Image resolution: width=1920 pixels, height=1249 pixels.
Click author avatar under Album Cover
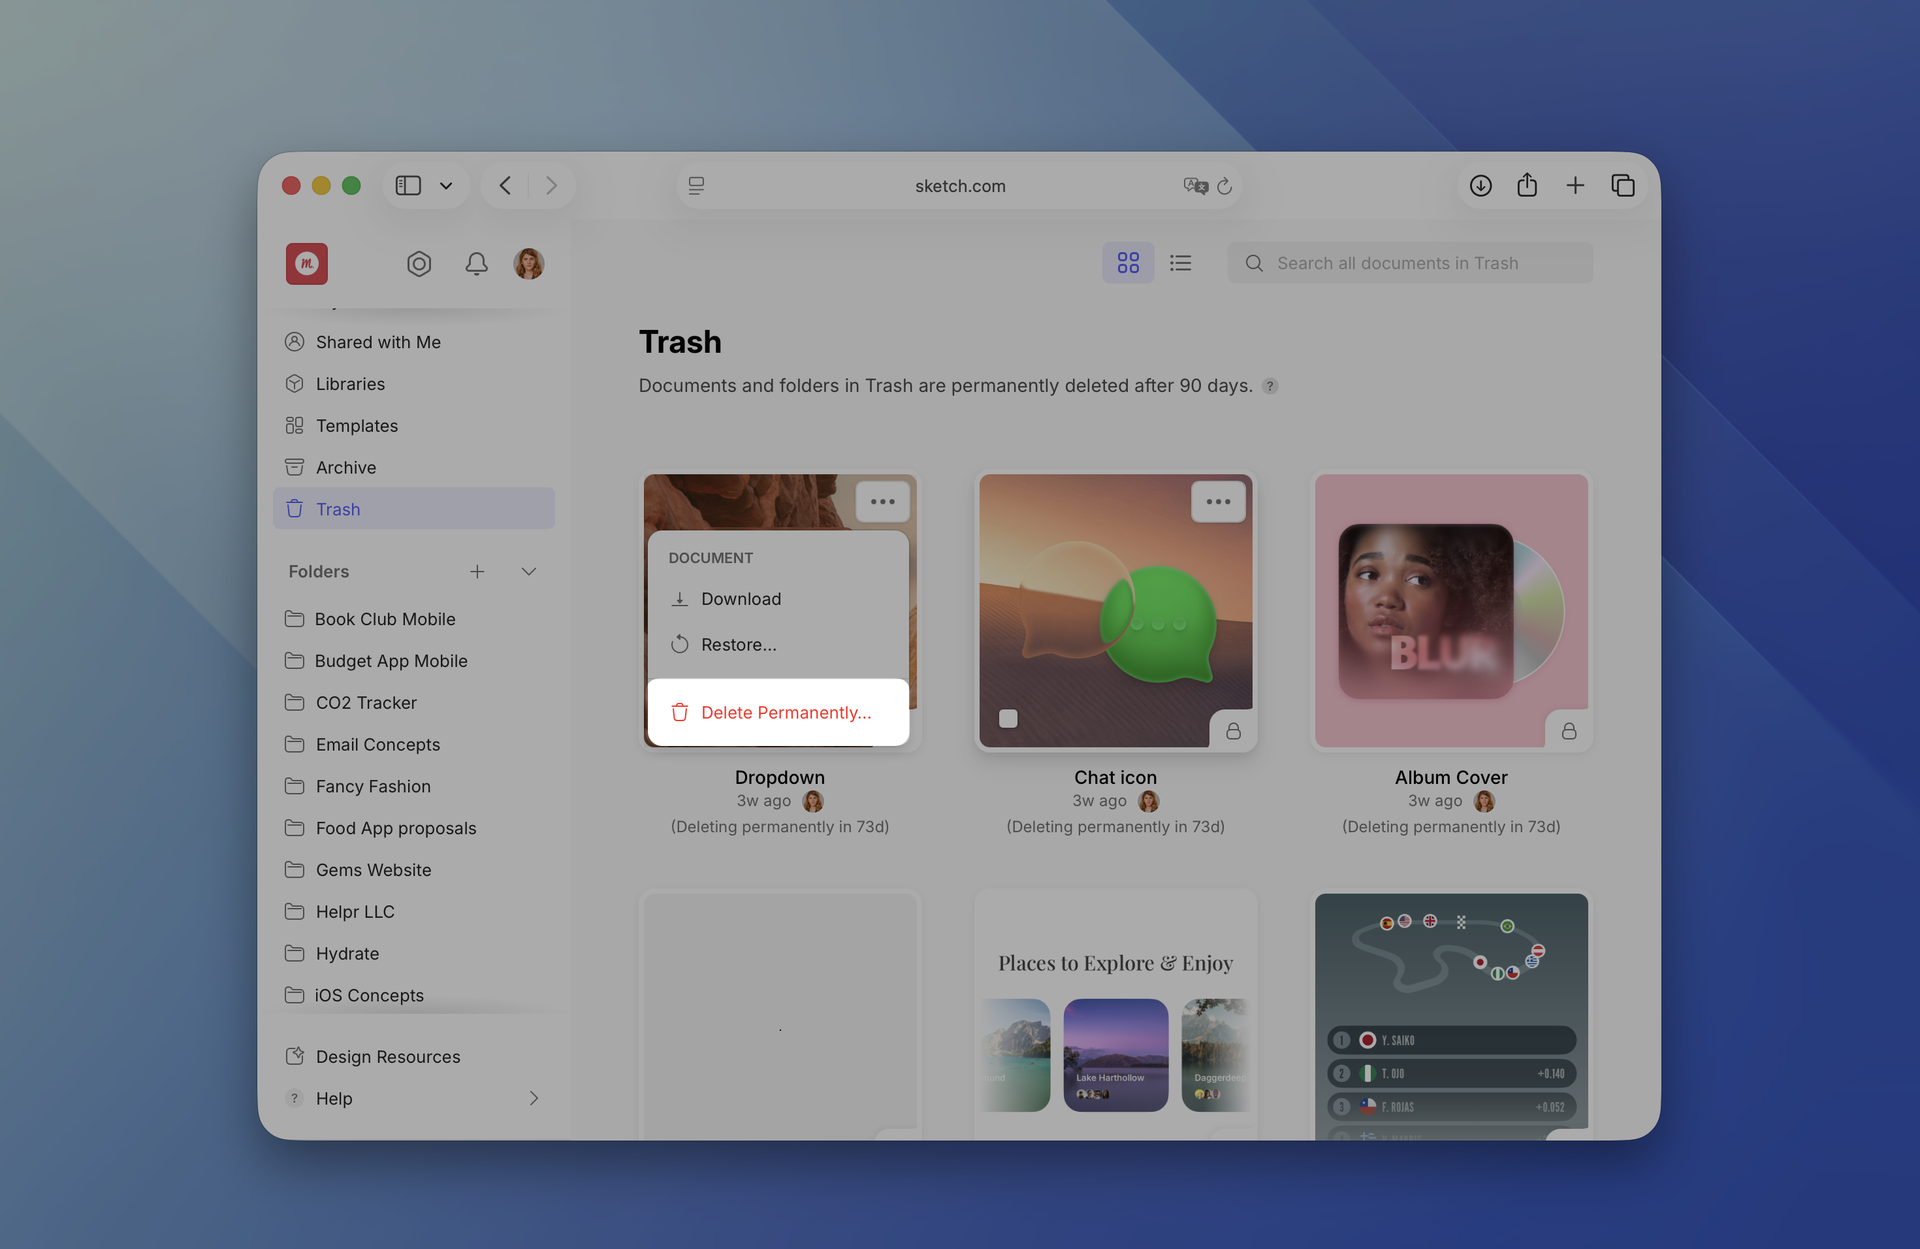point(1485,801)
